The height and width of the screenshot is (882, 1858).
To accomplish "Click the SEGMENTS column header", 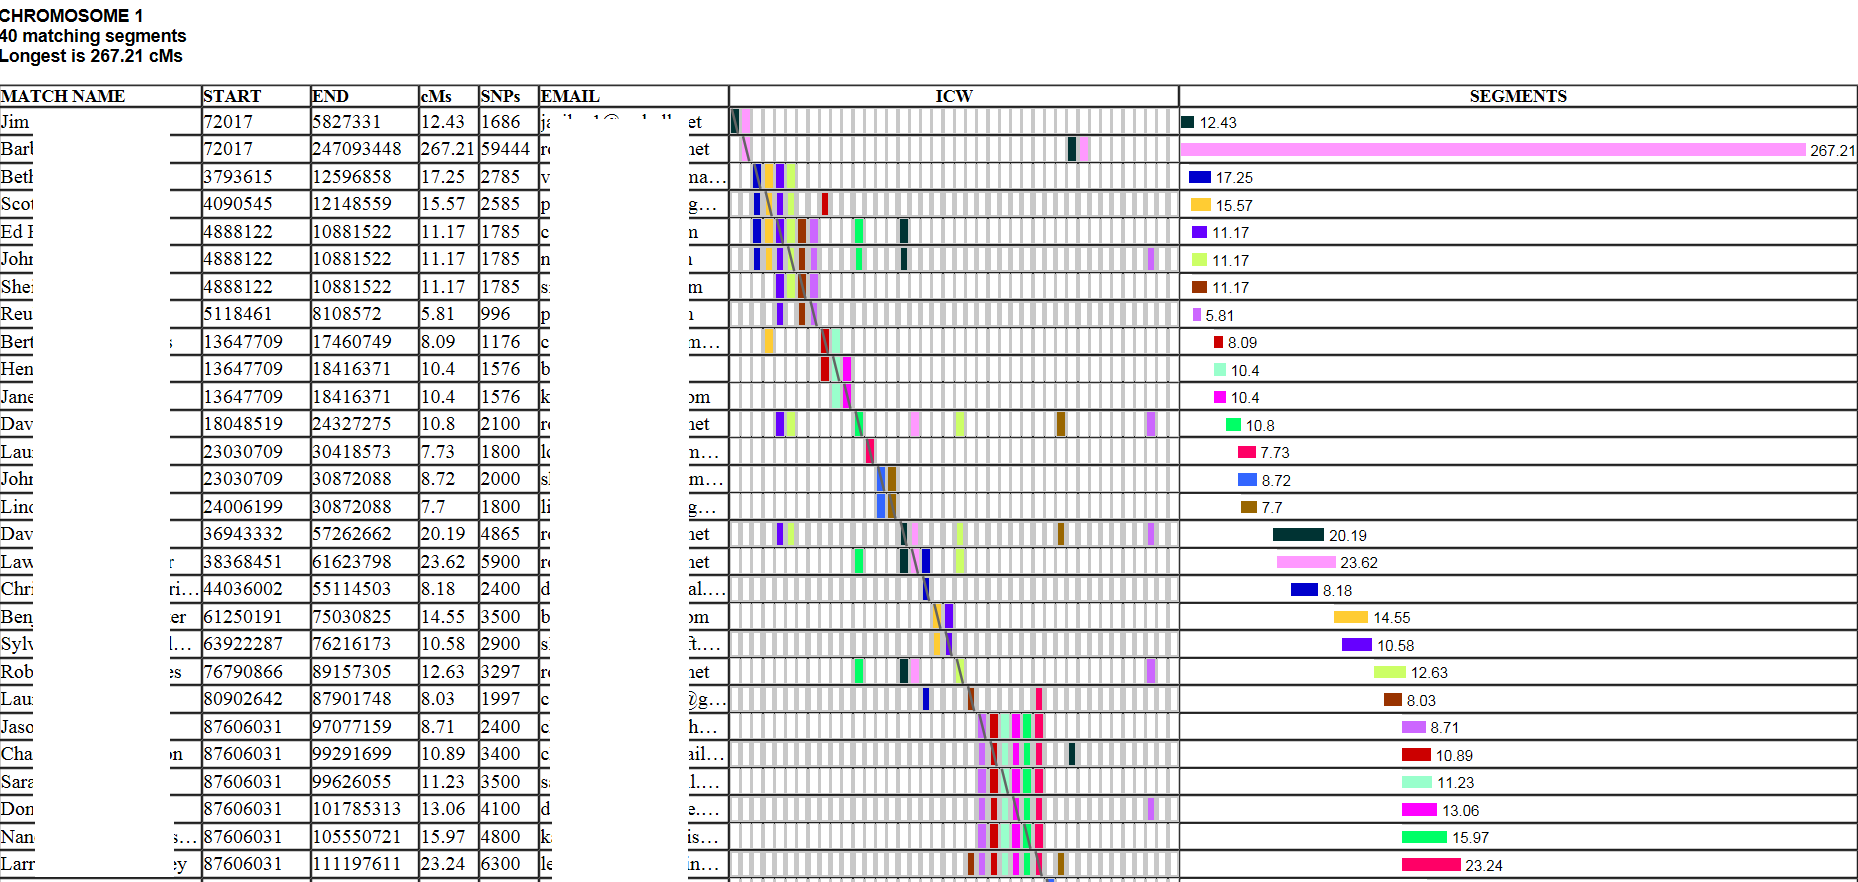I will click(x=1517, y=96).
